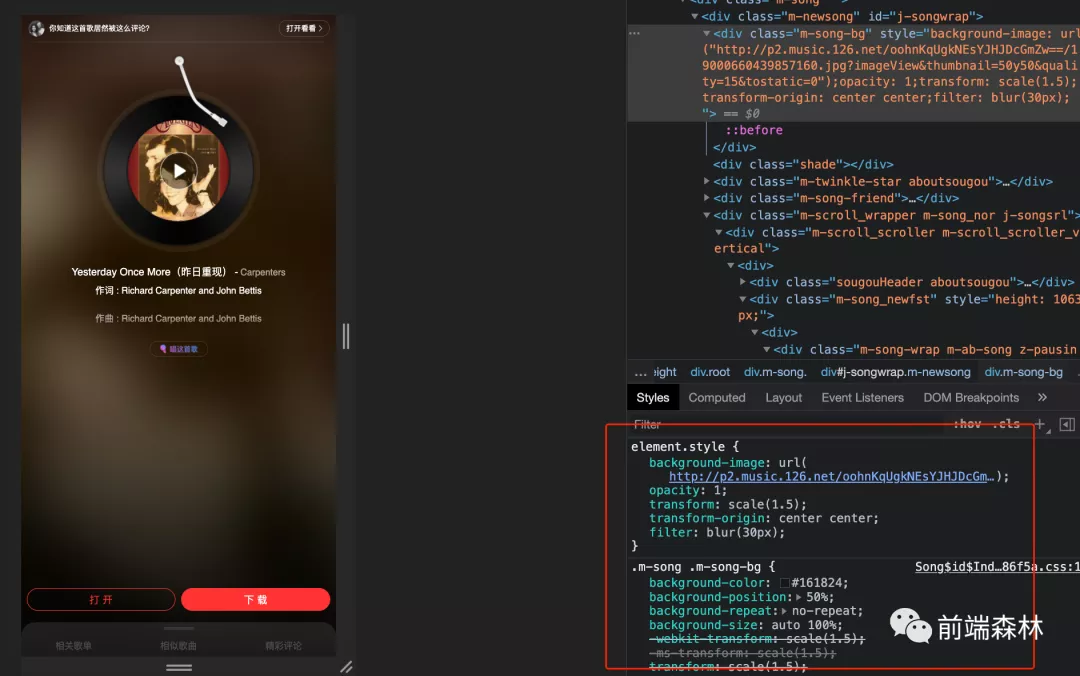Click the ellipsis actions icon beside selected node
1080x676 pixels.
[634, 33]
